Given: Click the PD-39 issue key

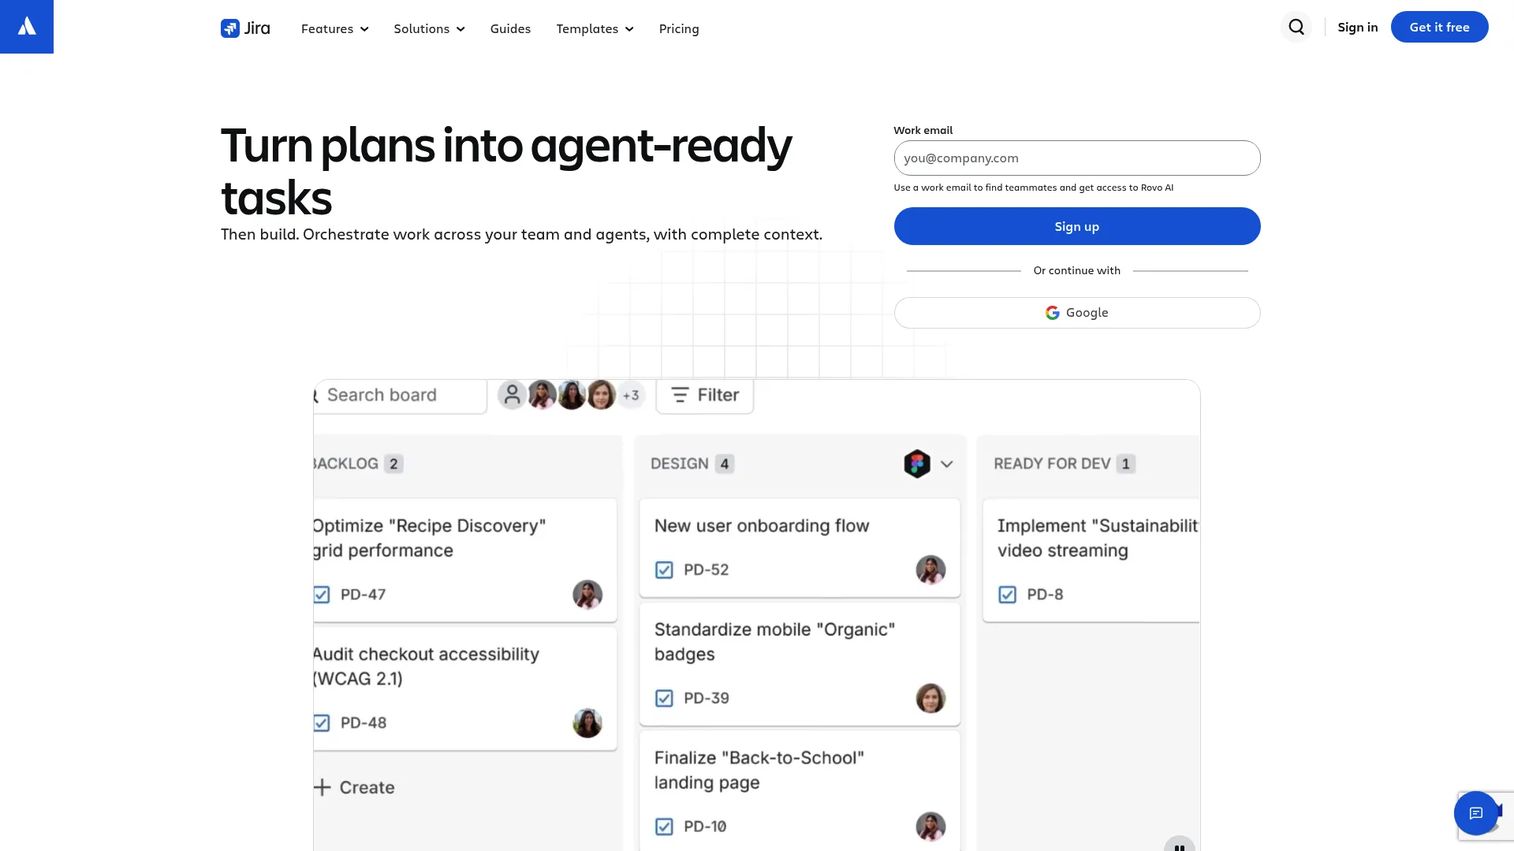Looking at the screenshot, I should [706, 698].
